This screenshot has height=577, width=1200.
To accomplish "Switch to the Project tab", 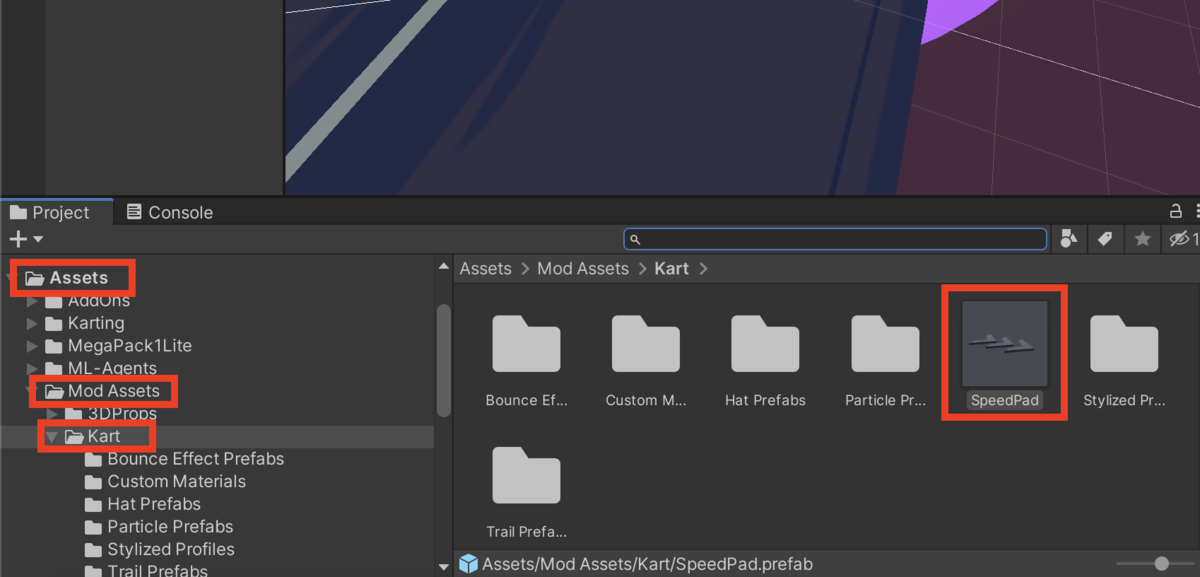I will click(50, 212).
